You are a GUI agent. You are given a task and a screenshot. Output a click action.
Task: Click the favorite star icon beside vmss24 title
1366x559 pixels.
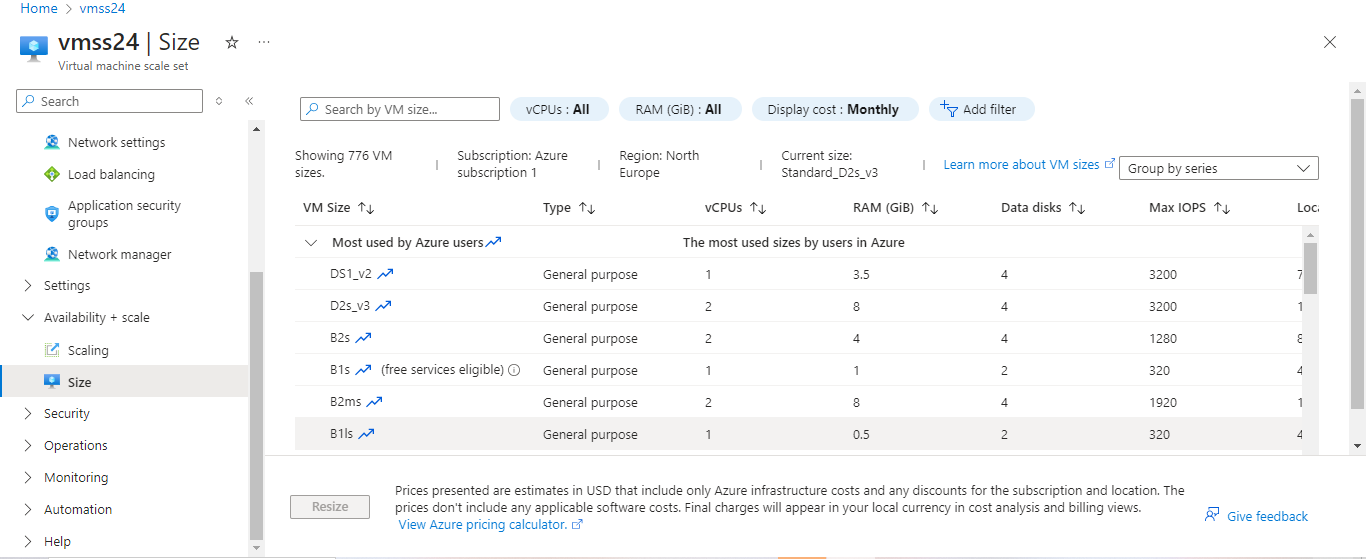pos(232,42)
